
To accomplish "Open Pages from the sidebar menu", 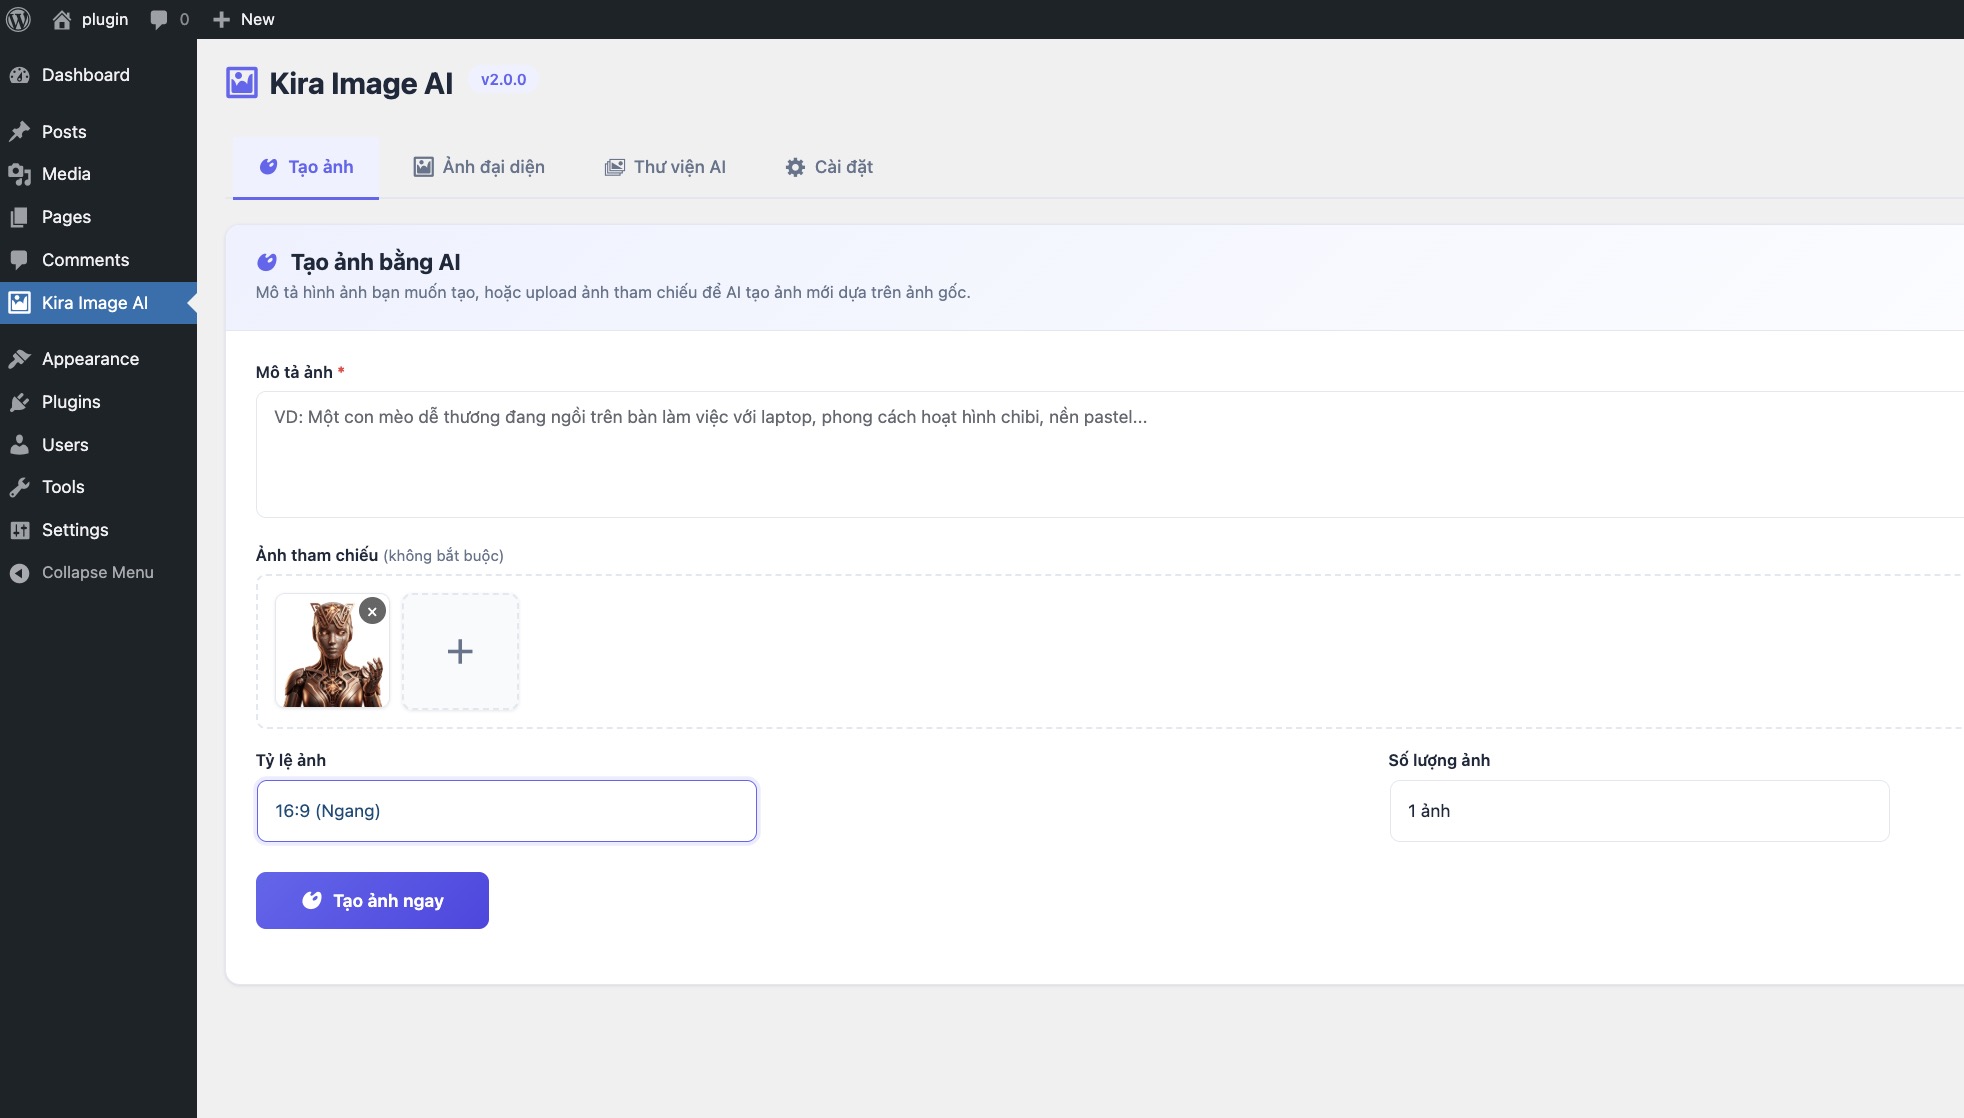I will pyautogui.click(x=98, y=217).
